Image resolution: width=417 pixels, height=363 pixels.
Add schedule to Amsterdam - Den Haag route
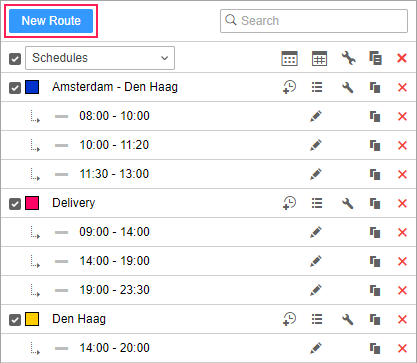tap(289, 87)
